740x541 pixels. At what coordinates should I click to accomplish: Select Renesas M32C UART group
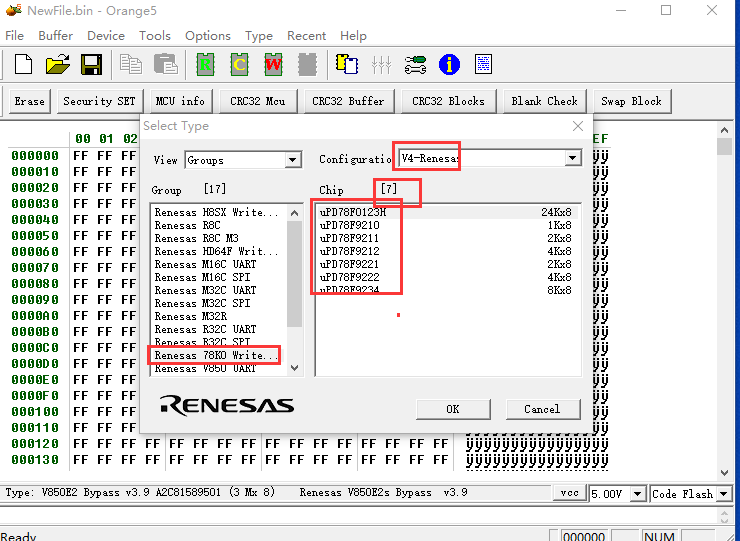pos(219,290)
